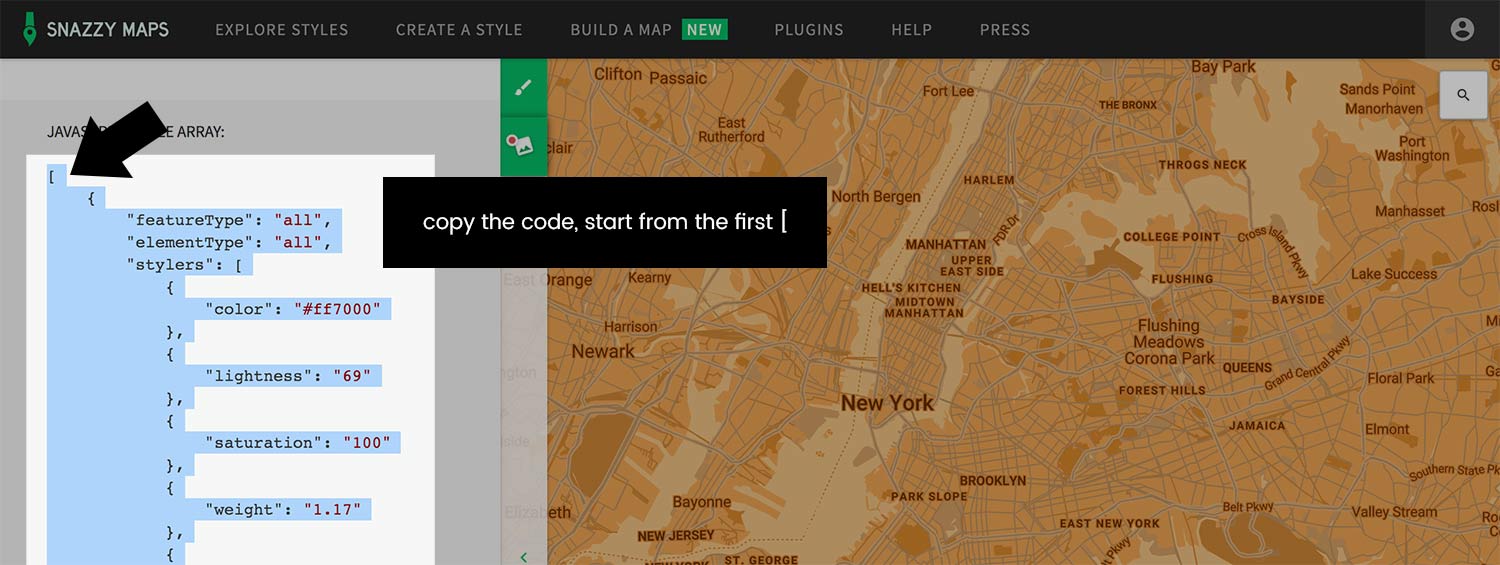Image resolution: width=1500 pixels, height=565 pixels.
Task: Click the ST. GEORGE map label
Action: click(761, 559)
